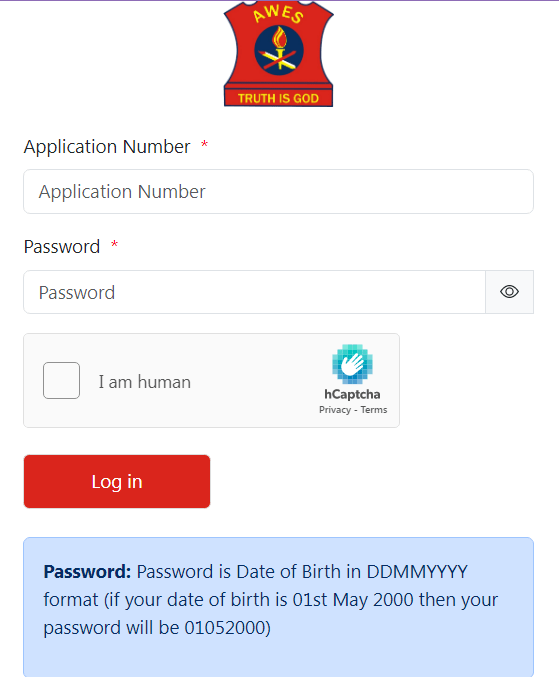559x677 pixels.
Task: Click the torch emblem inside the crest
Action: 279,50
